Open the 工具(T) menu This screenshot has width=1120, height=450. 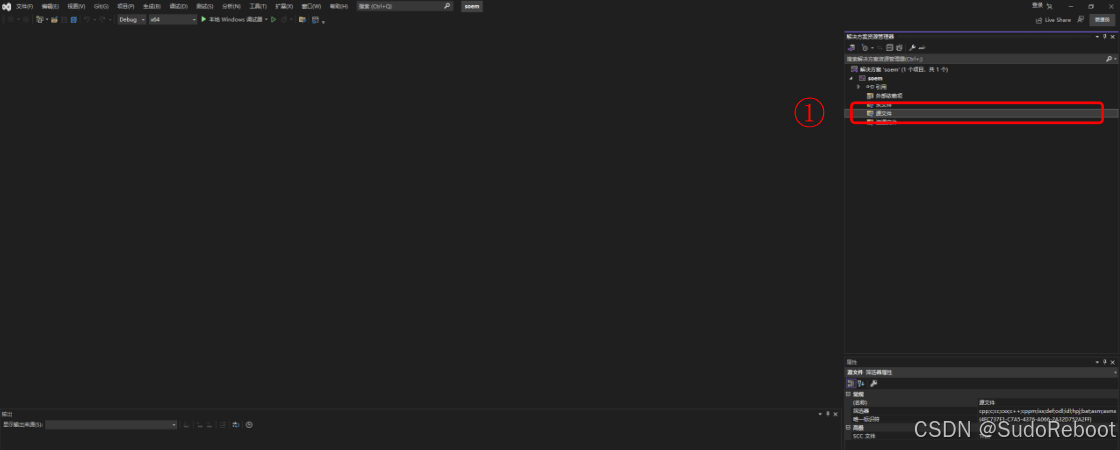tap(258, 6)
